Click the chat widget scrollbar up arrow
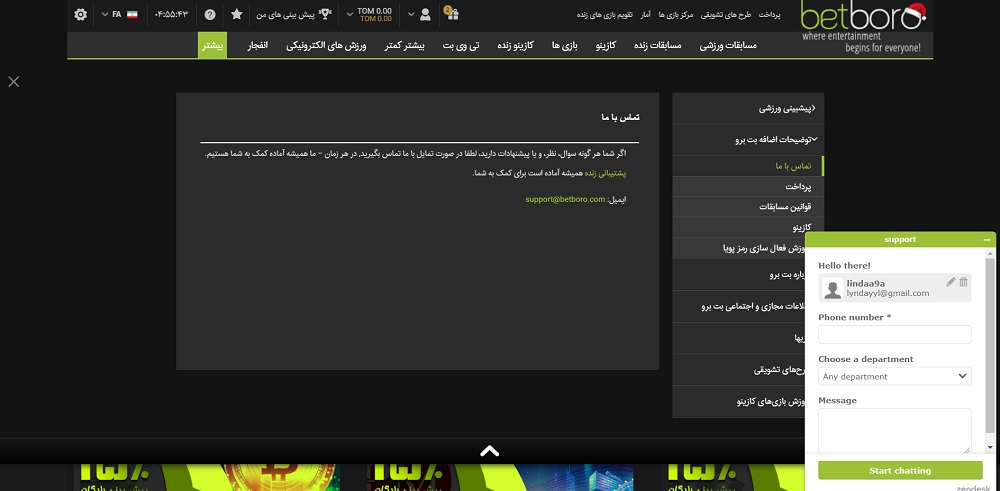Screen dimensions: 1000x491 (x=990, y=254)
